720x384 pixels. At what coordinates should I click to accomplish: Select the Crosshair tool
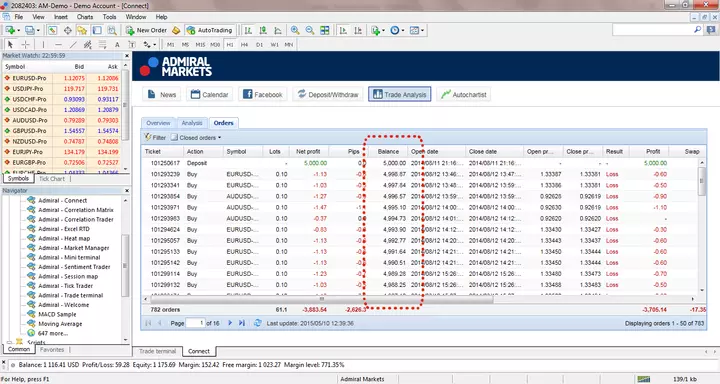[x=25, y=45]
